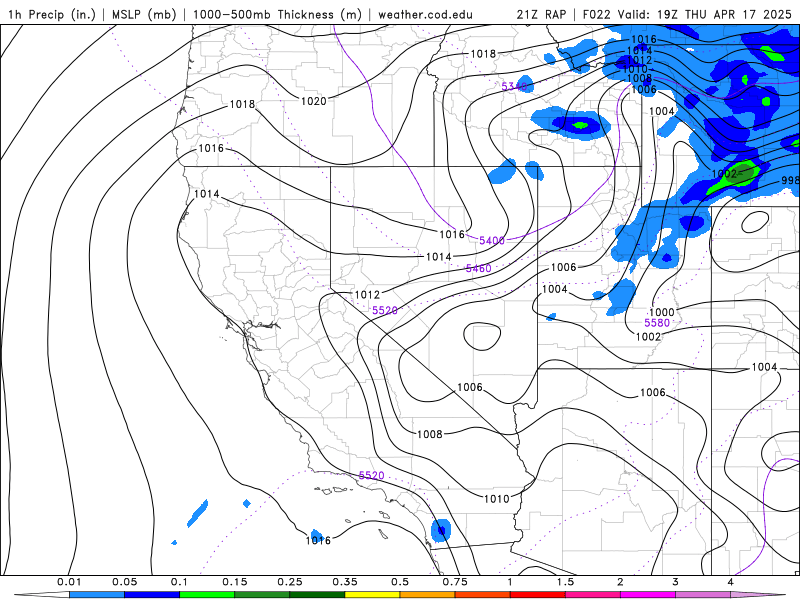Click the red 1–1.5 legend swatch
Viewport: 800px width, 600px height.
tap(538, 595)
